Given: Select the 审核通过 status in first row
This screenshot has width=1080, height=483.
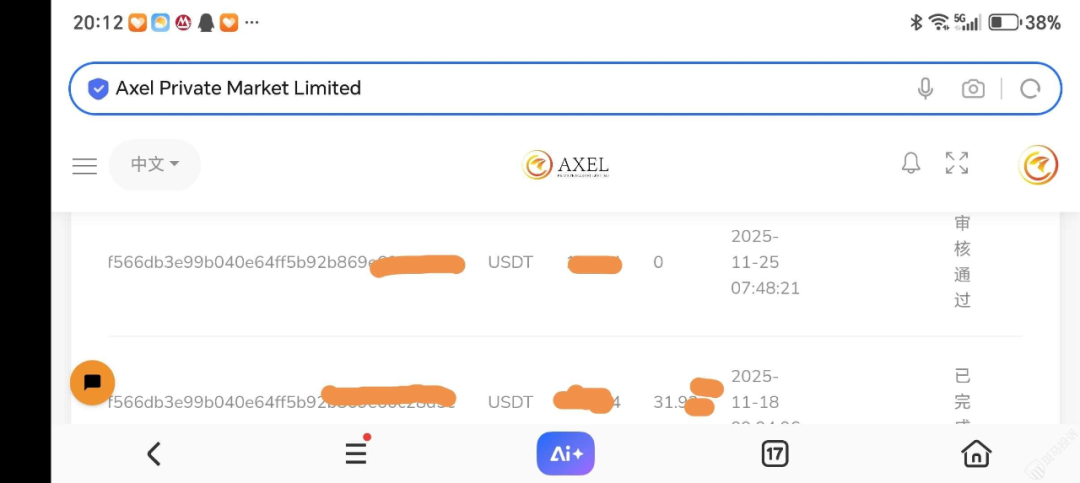Looking at the screenshot, I should (x=962, y=262).
